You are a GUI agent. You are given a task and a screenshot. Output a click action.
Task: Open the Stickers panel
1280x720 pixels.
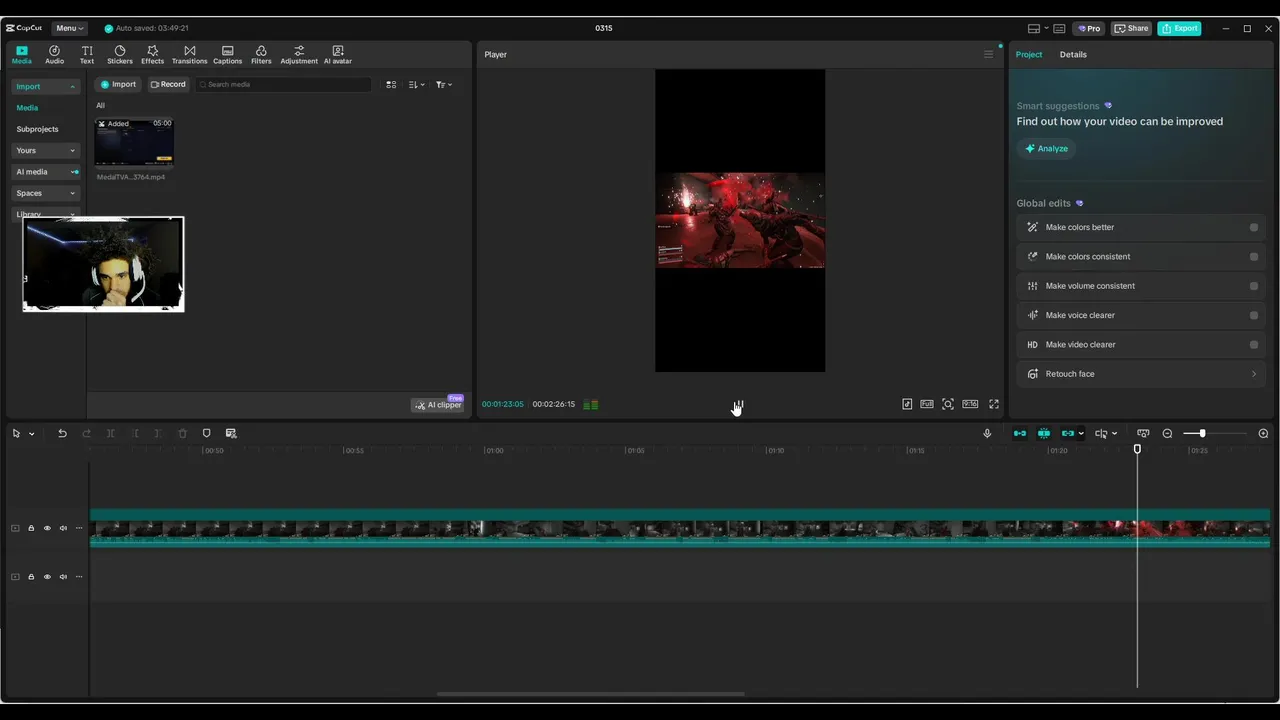click(120, 55)
